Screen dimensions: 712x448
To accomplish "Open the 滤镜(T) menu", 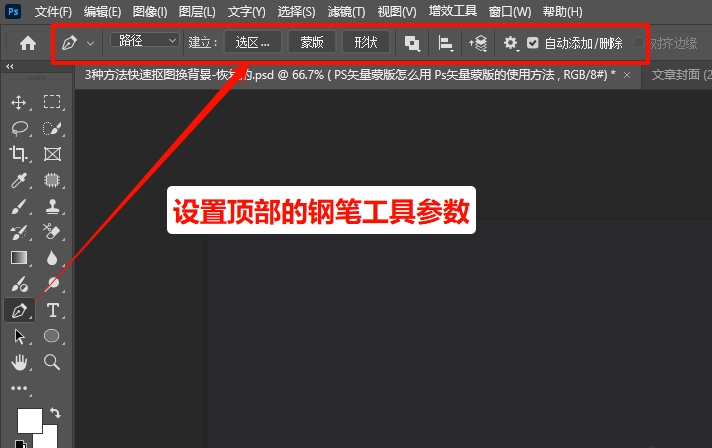I will click(x=346, y=11).
